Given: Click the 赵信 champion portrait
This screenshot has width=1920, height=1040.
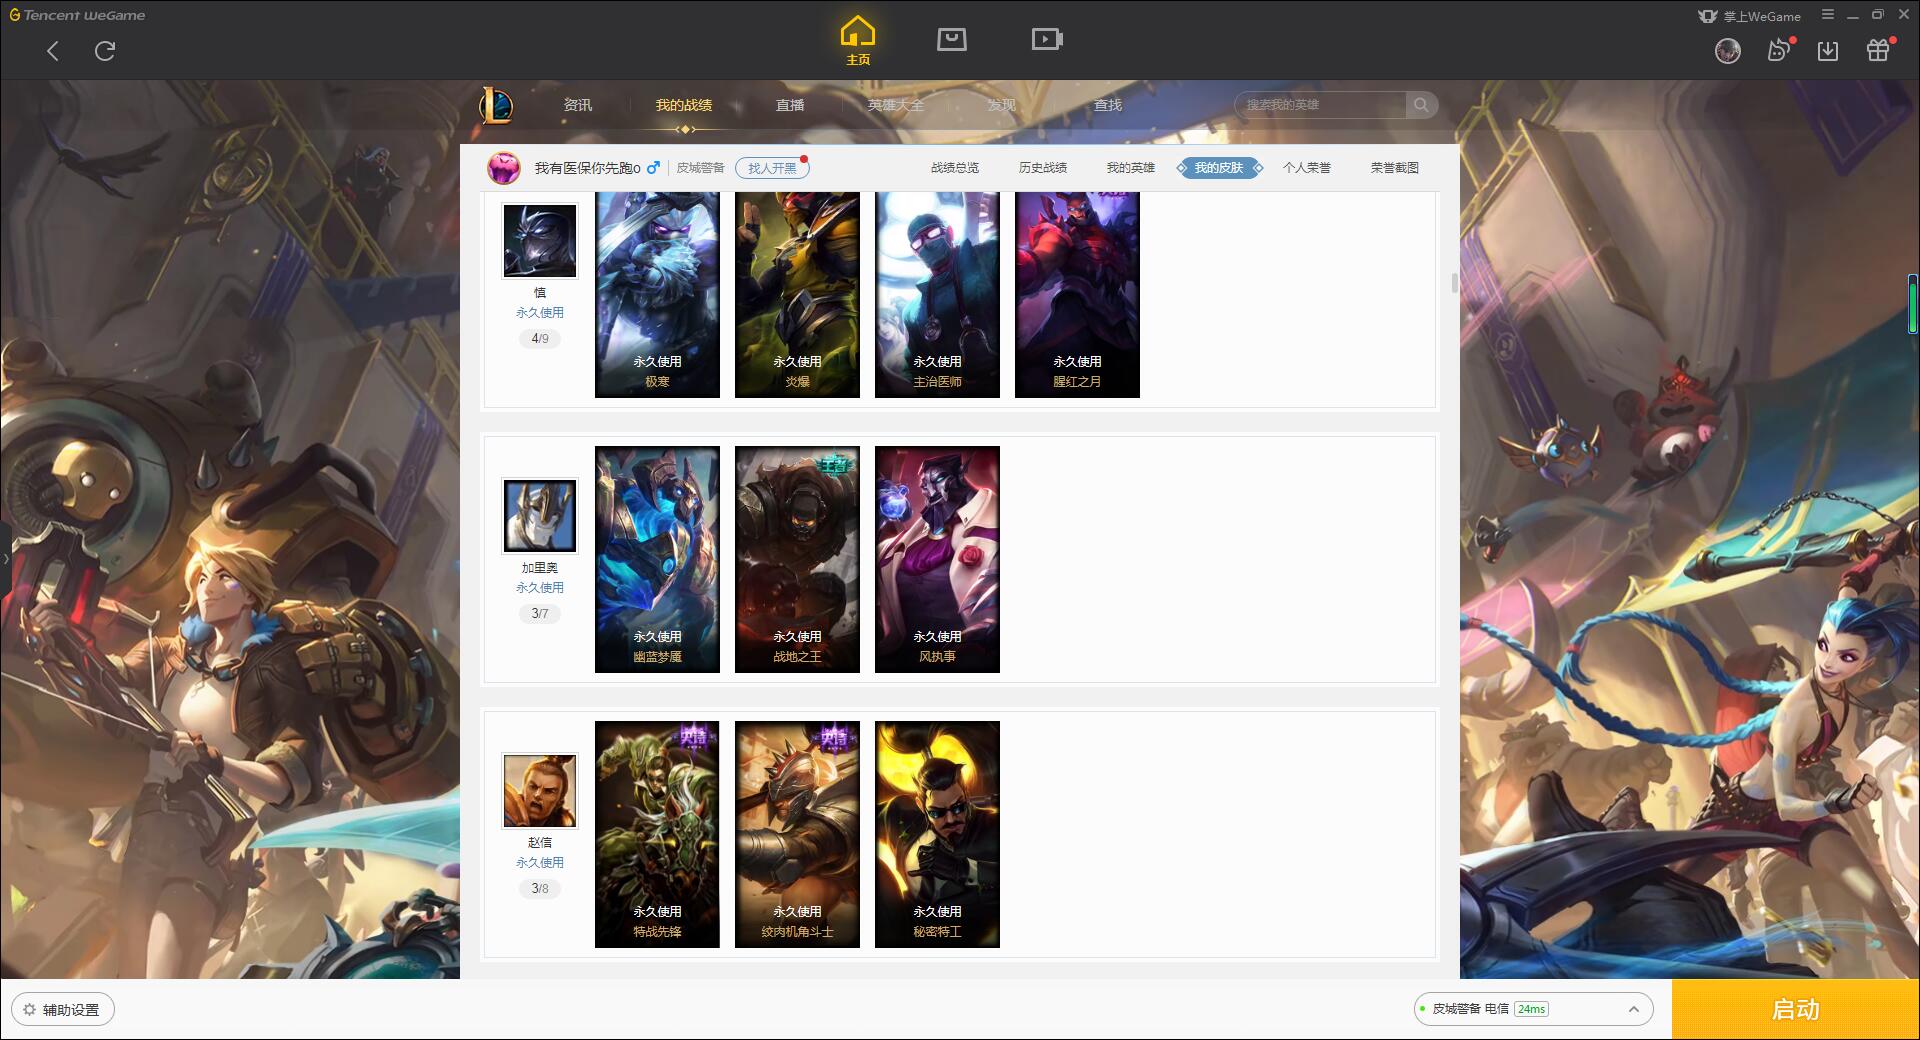Looking at the screenshot, I should click(540, 791).
